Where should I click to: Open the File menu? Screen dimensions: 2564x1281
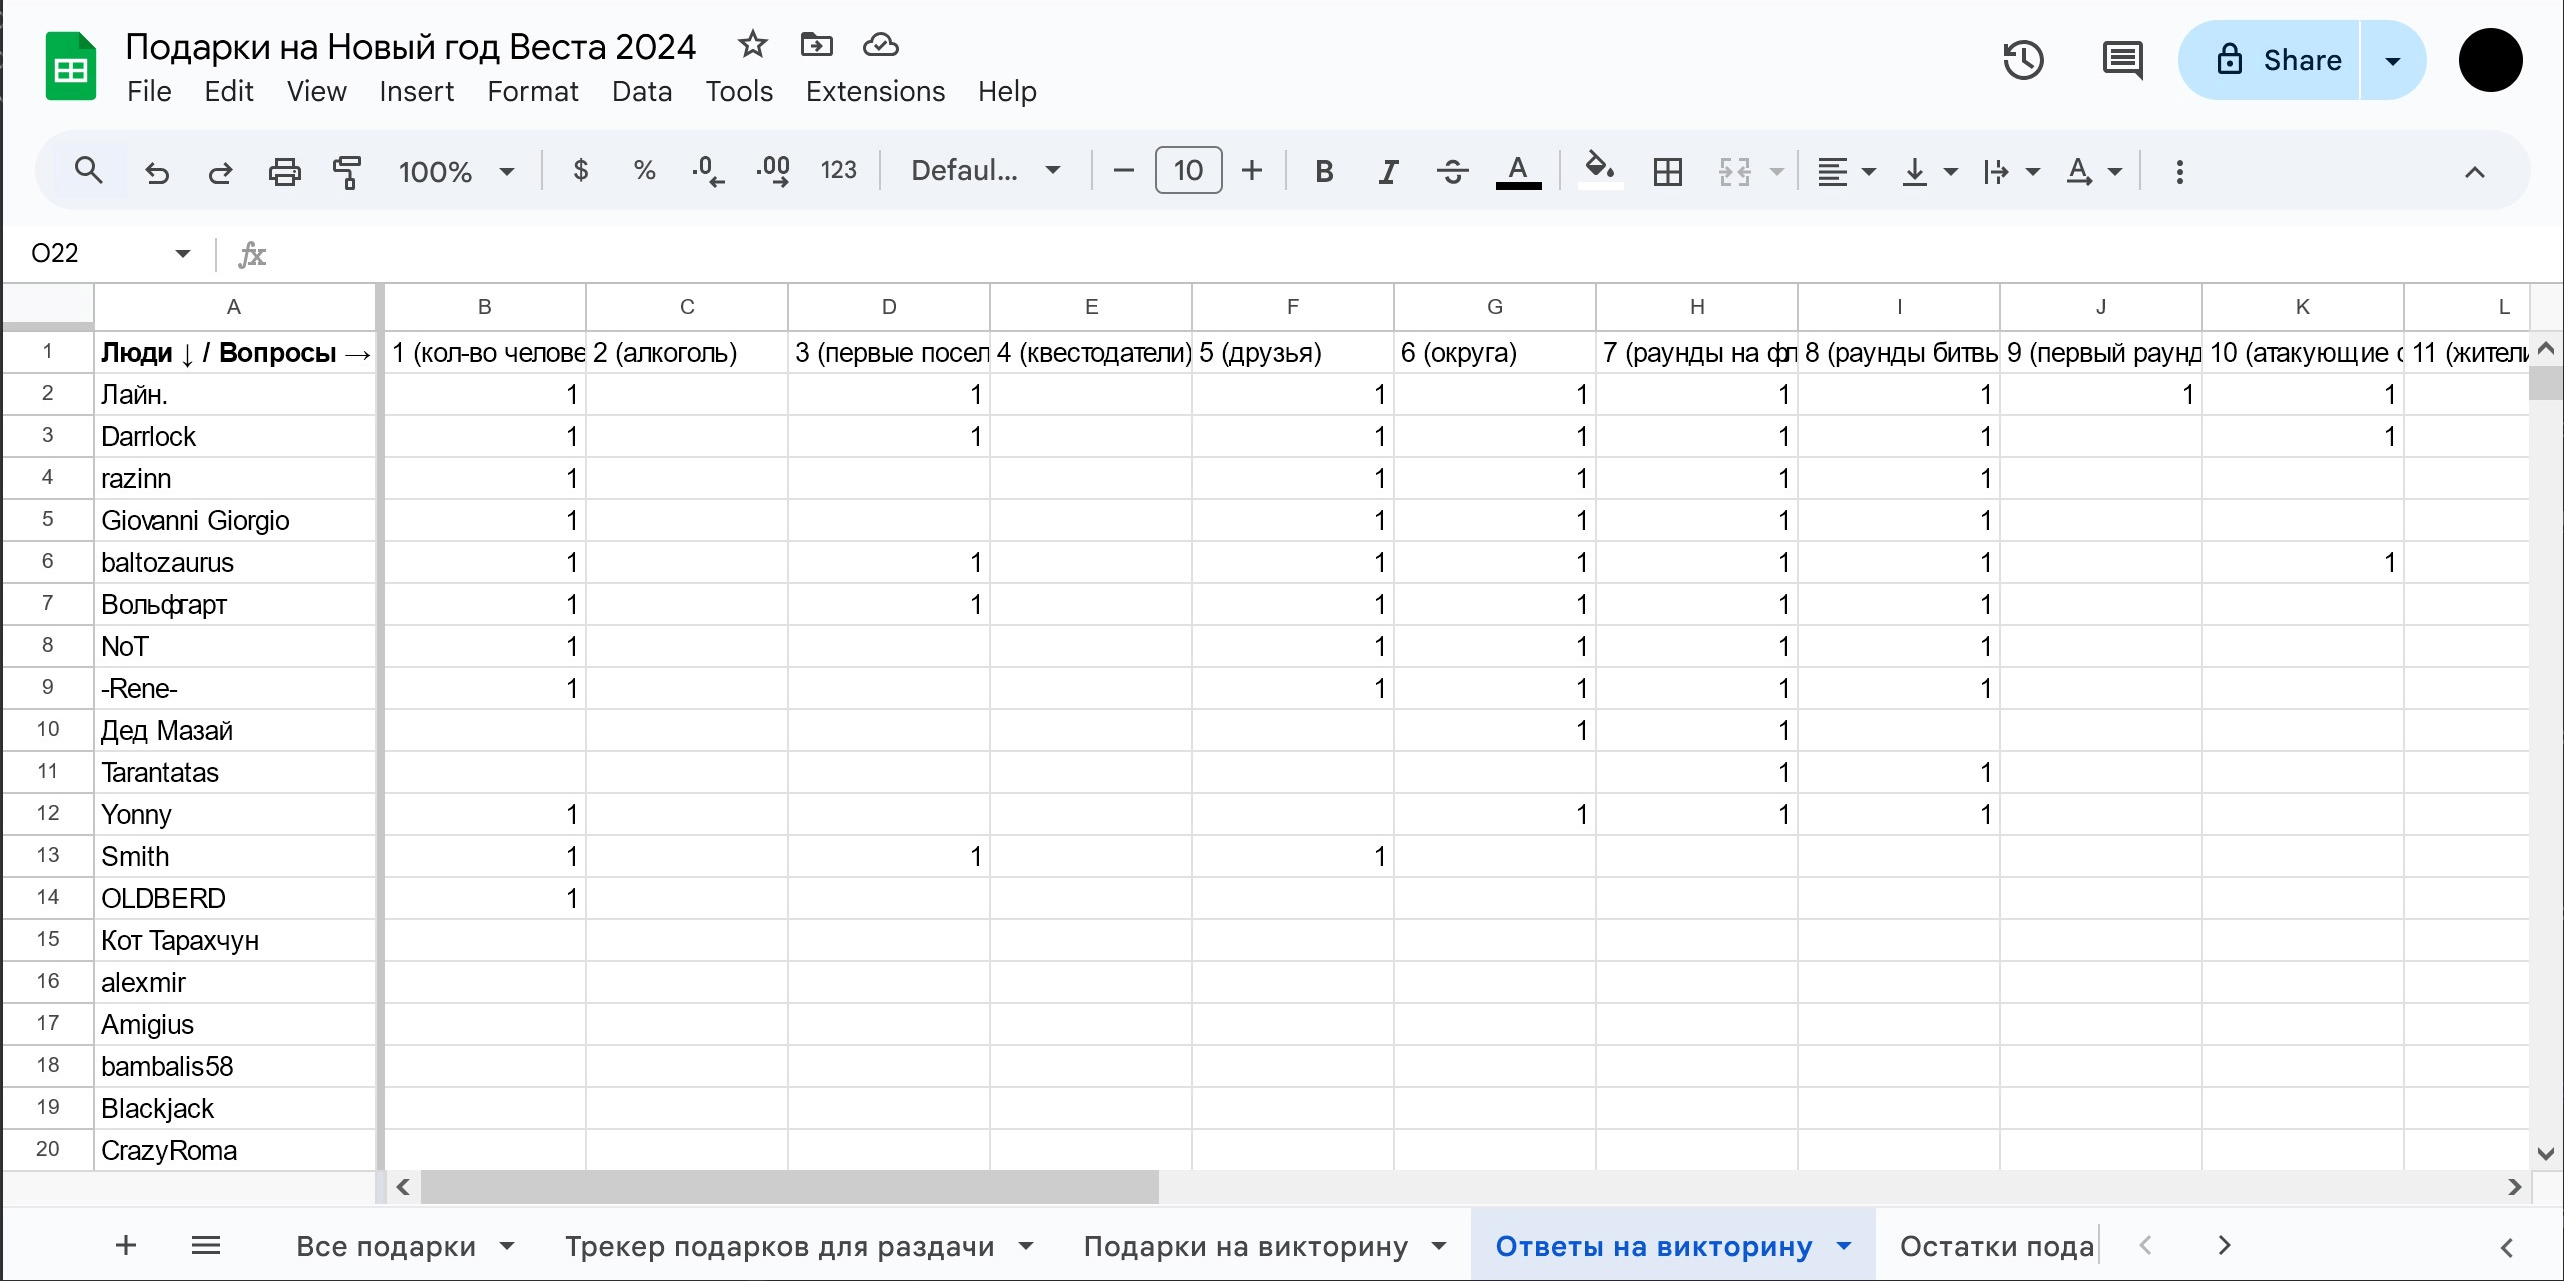tap(149, 92)
